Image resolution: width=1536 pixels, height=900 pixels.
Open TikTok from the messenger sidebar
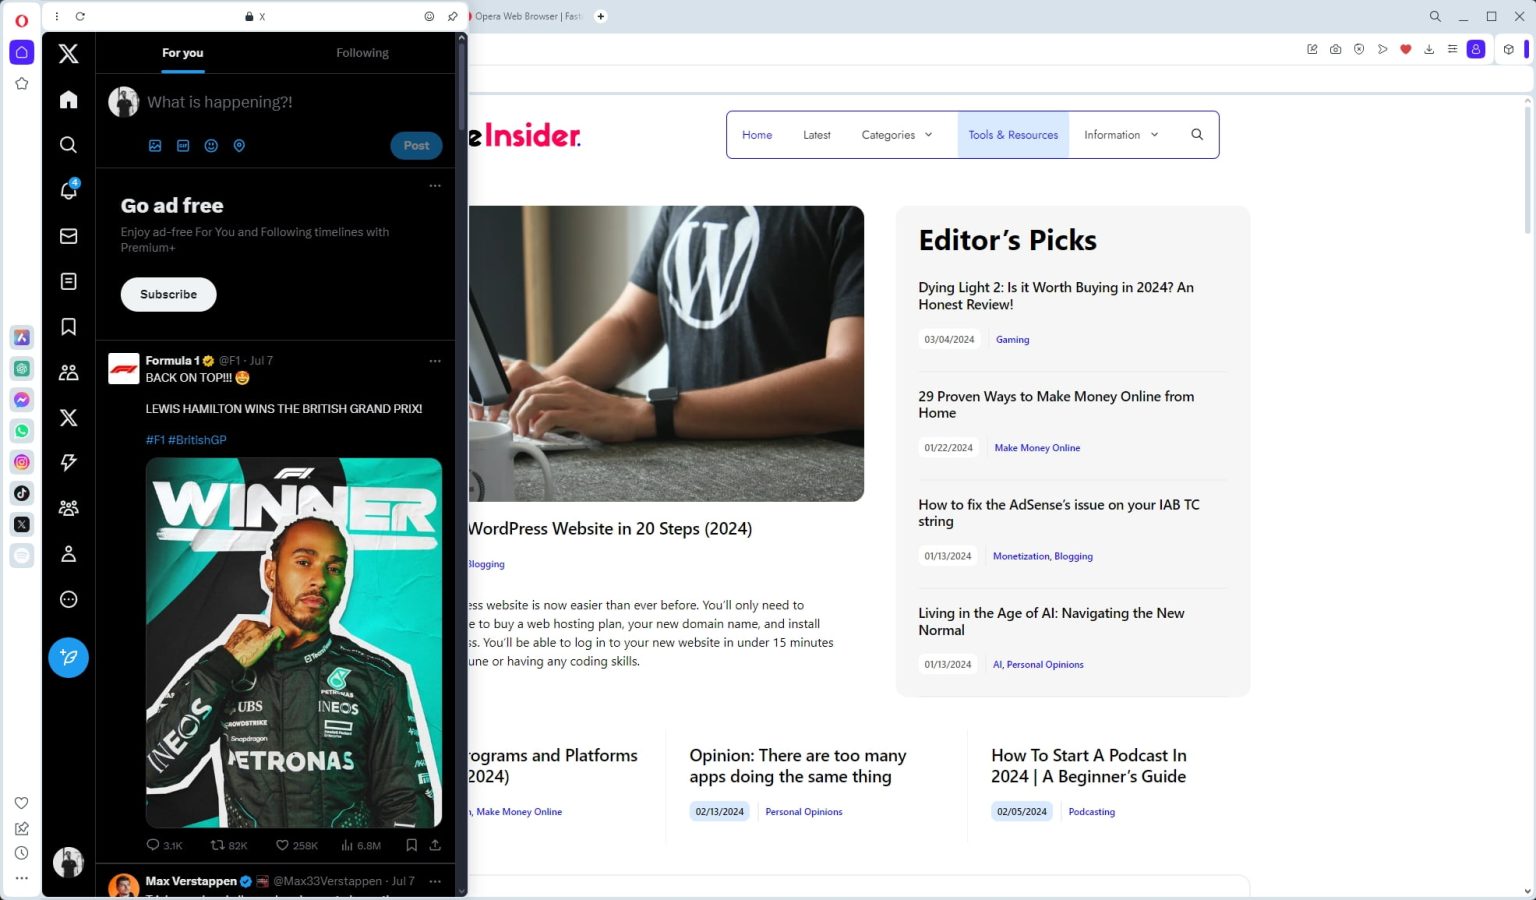21,493
